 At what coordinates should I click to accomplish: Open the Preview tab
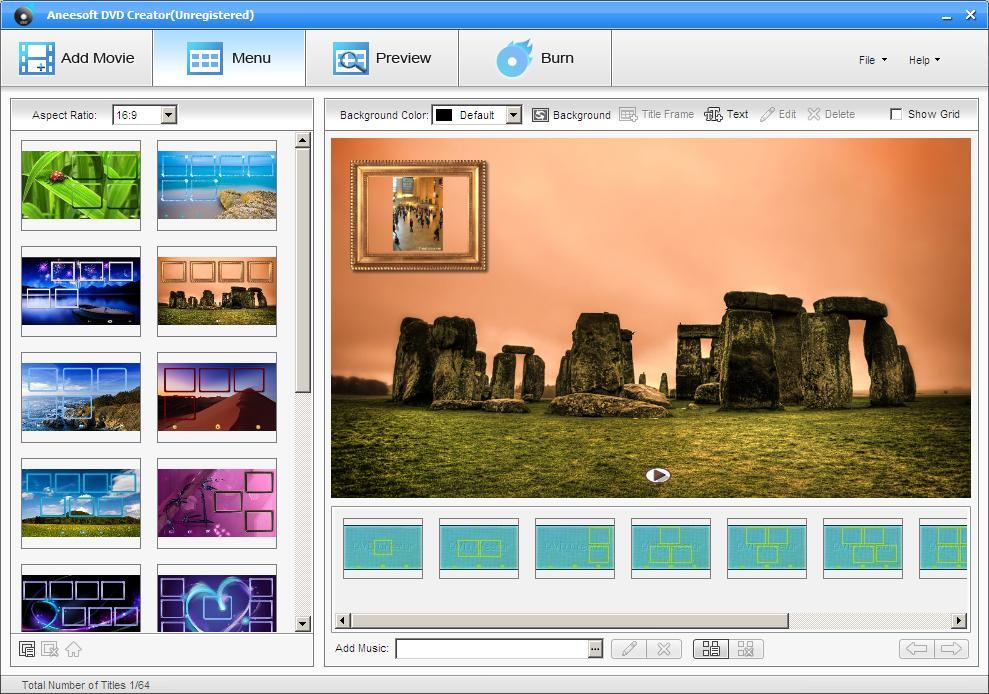(382, 58)
